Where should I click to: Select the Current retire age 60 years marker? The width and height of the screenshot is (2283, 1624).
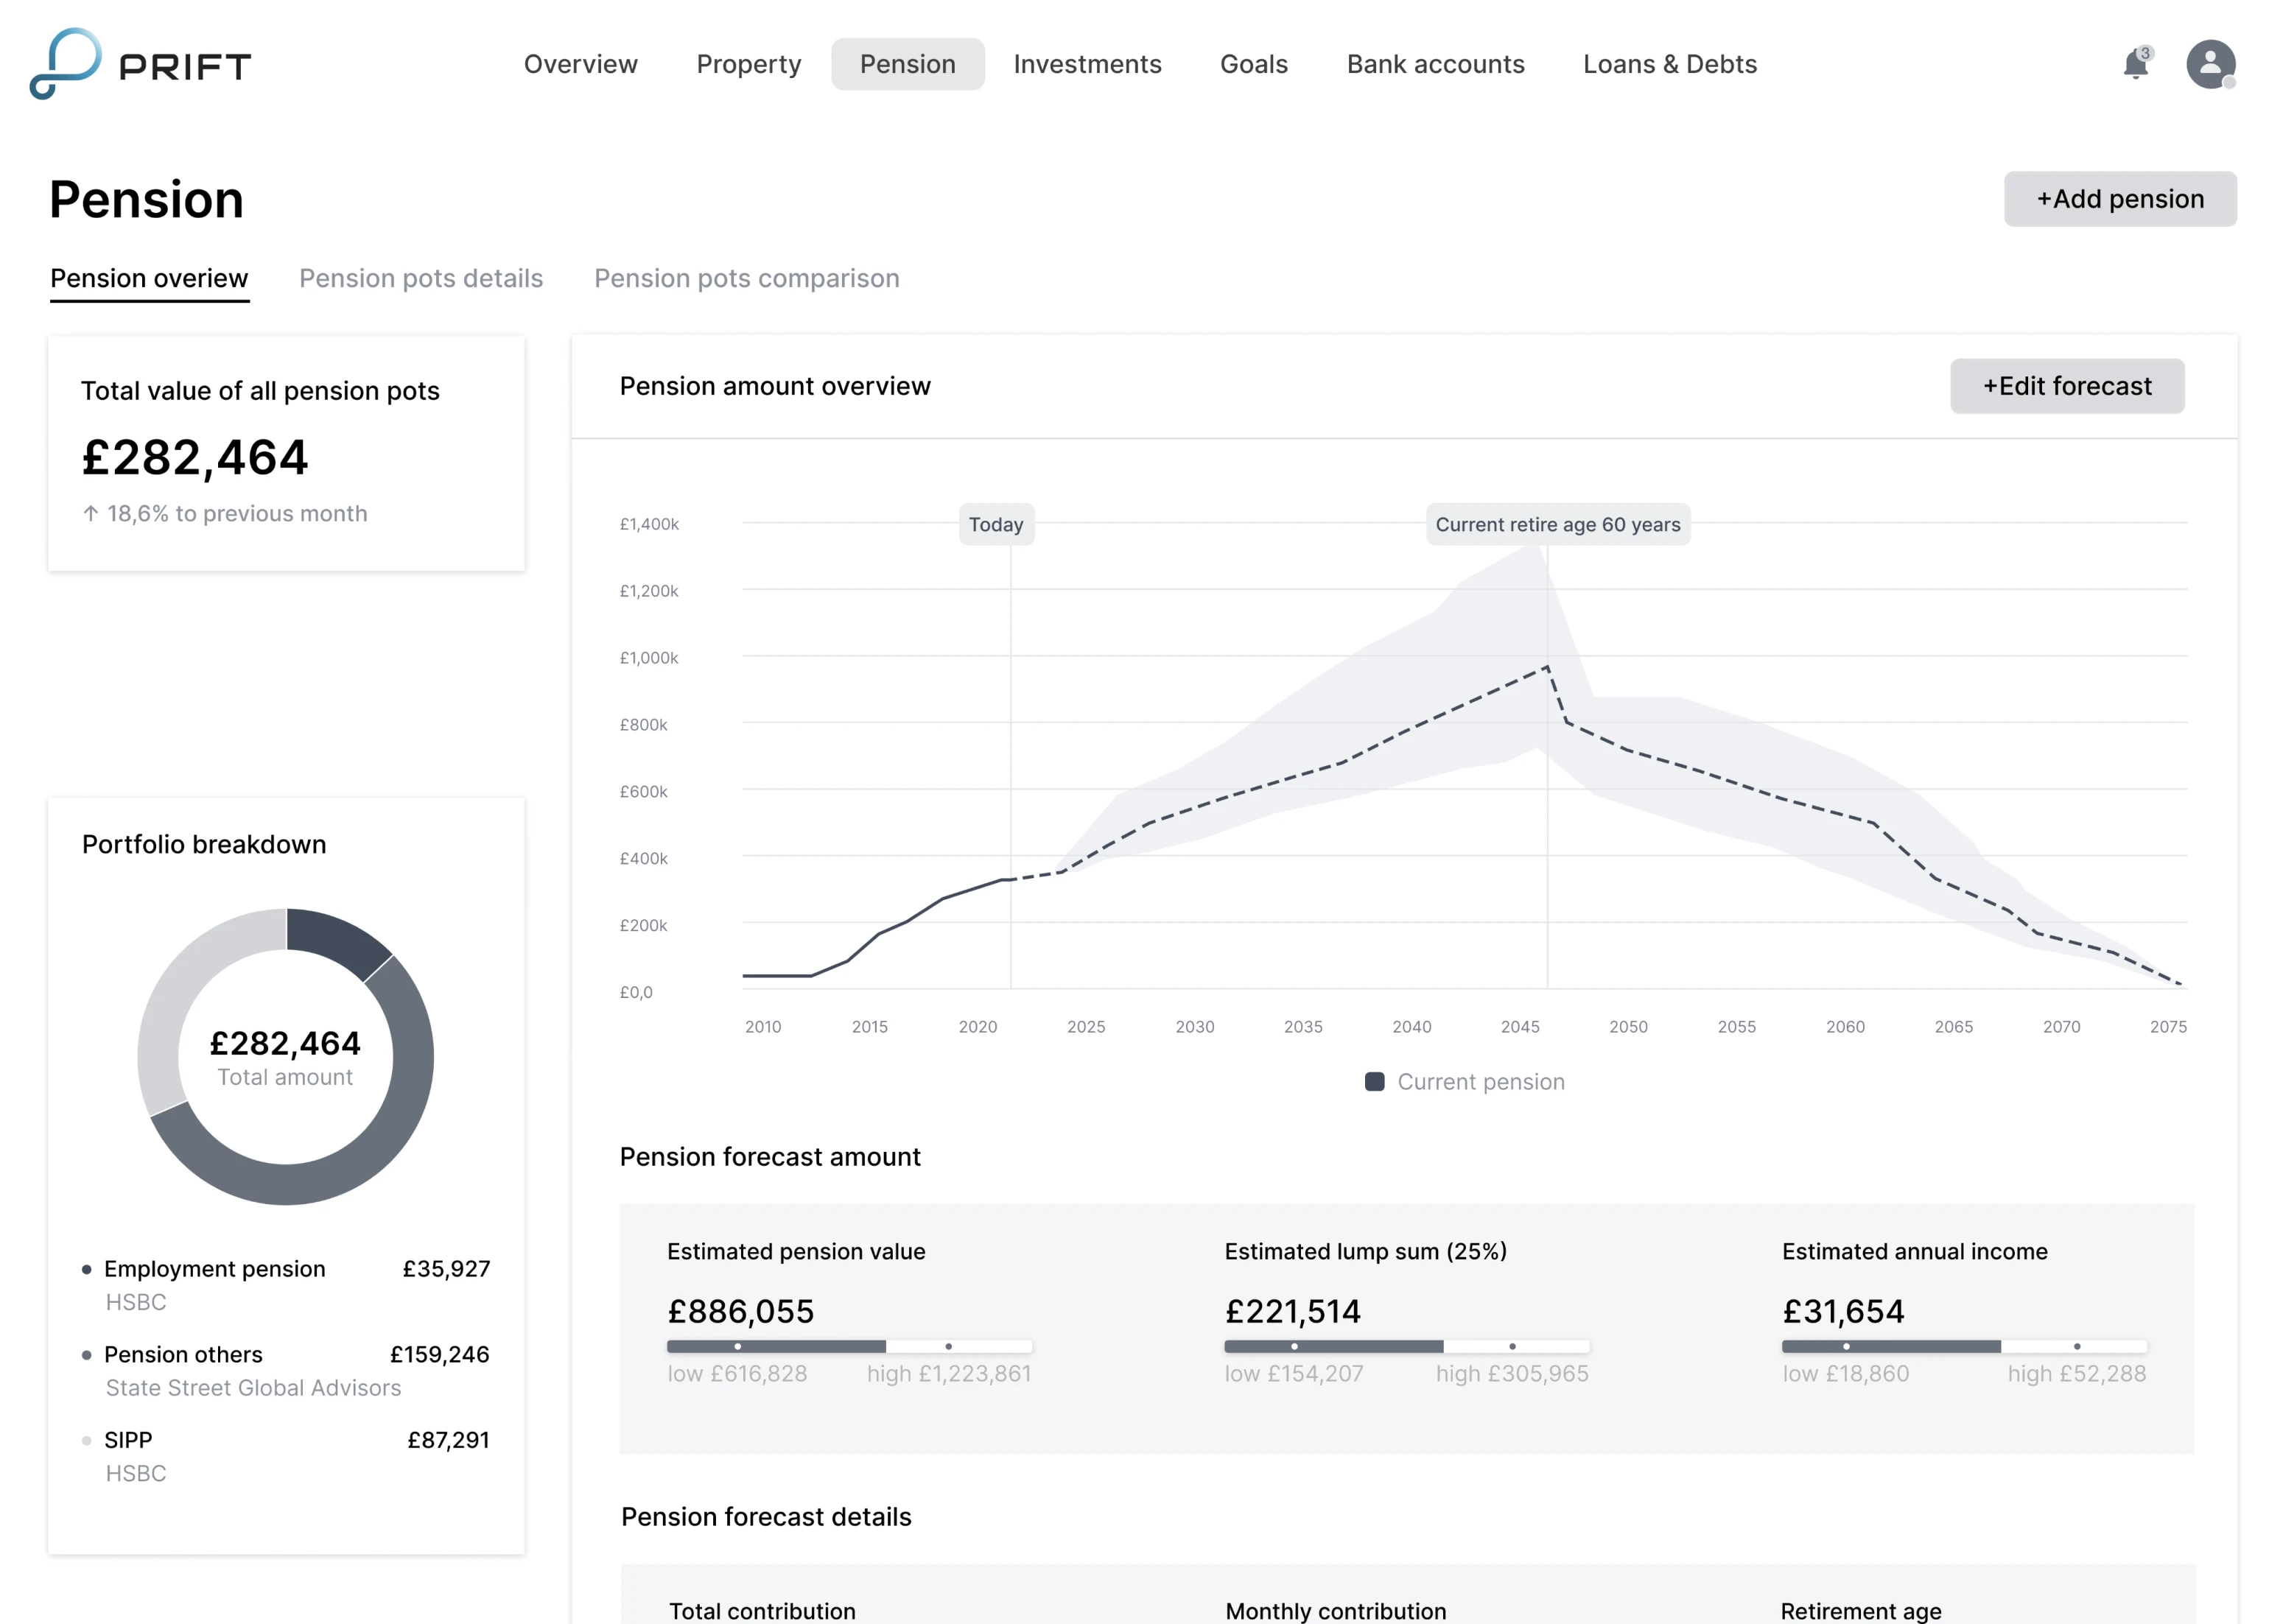pyautogui.click(x=1557, y=524)
